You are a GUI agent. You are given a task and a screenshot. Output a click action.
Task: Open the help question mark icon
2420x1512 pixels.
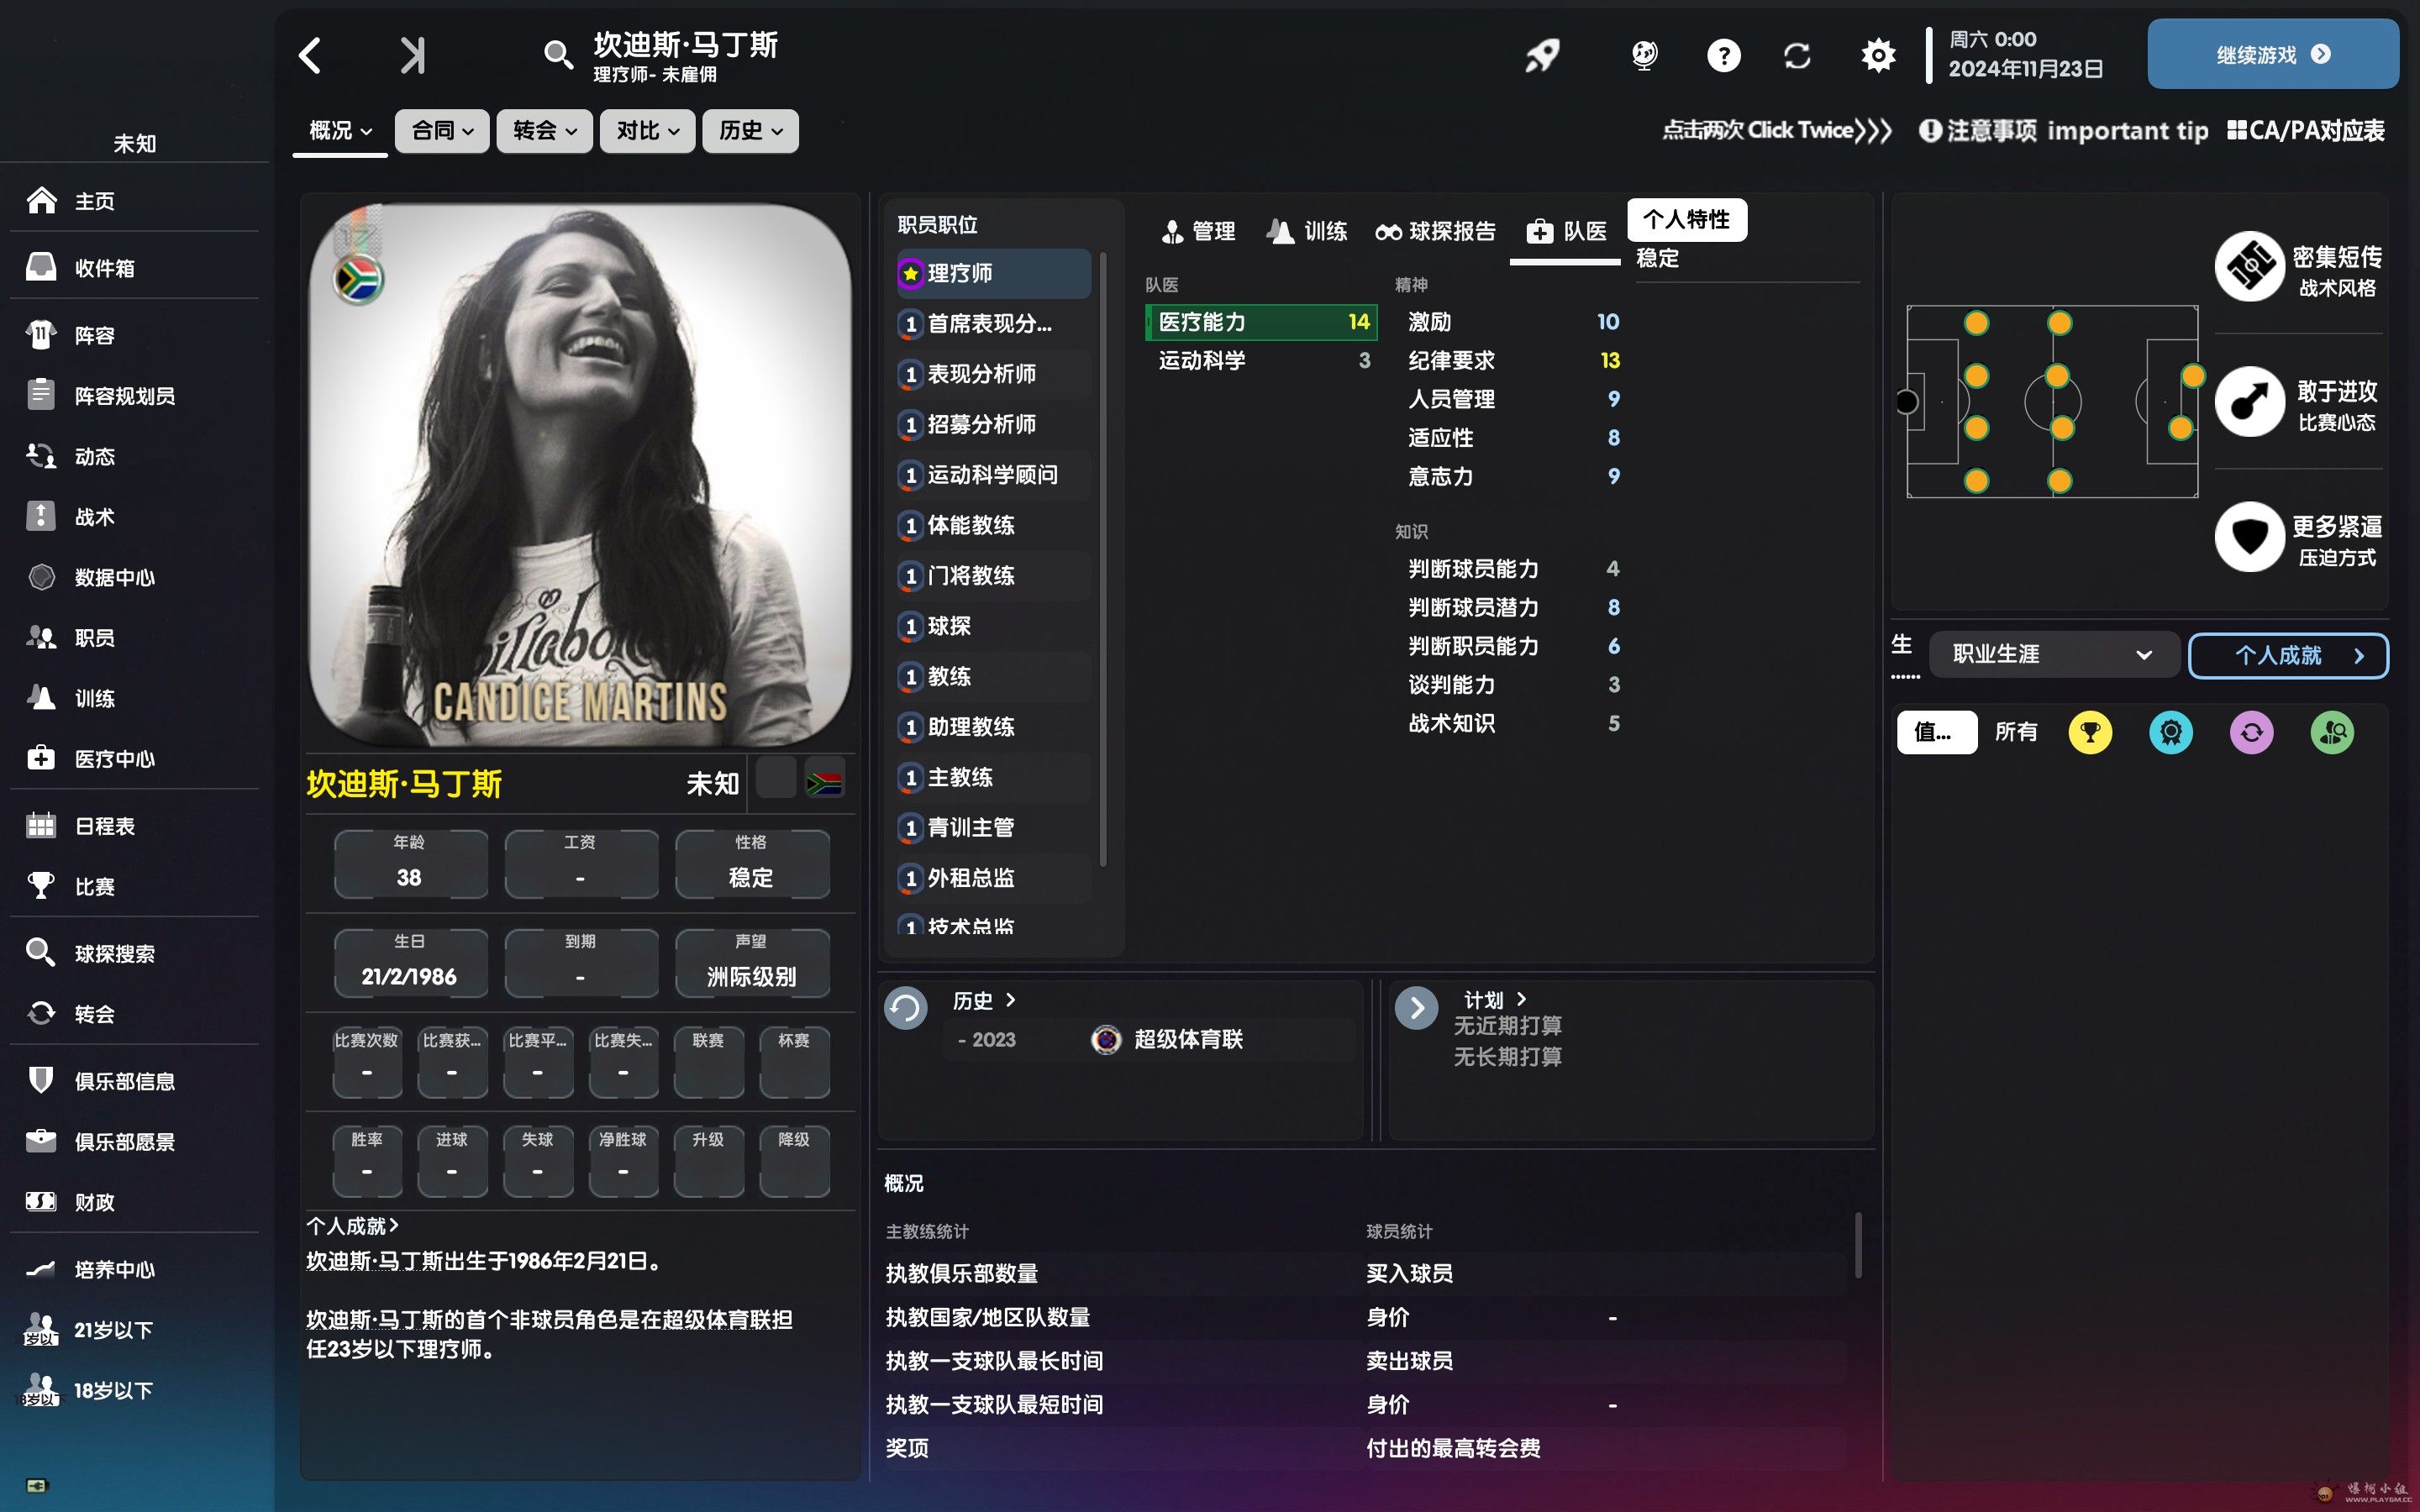pos(1723,55)
